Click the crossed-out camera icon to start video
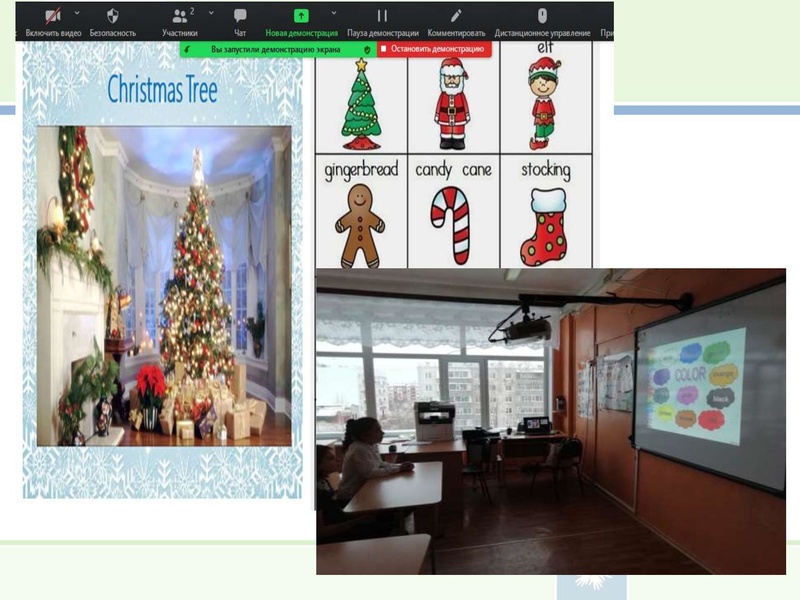 (x=52, y=17)
